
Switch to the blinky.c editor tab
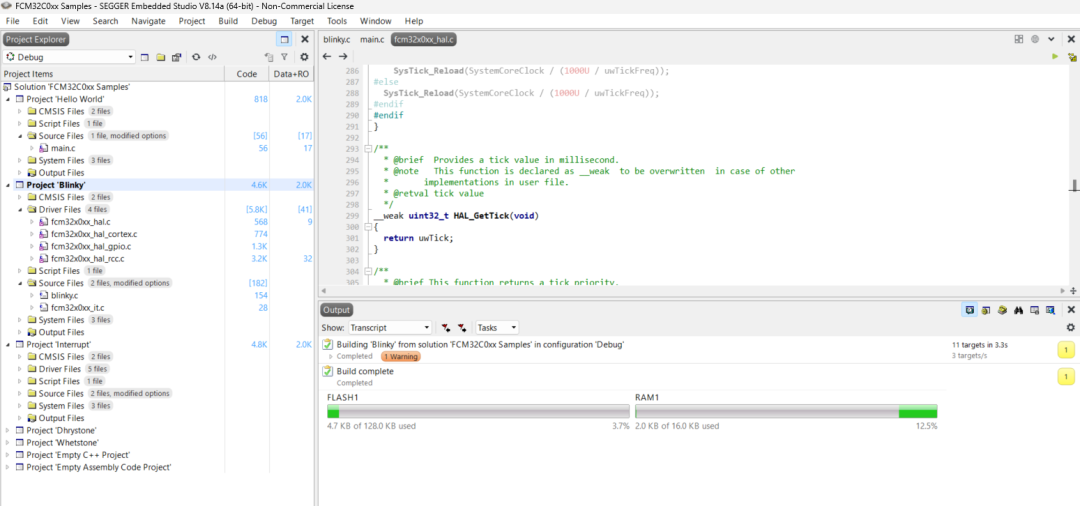coord(336,39)
